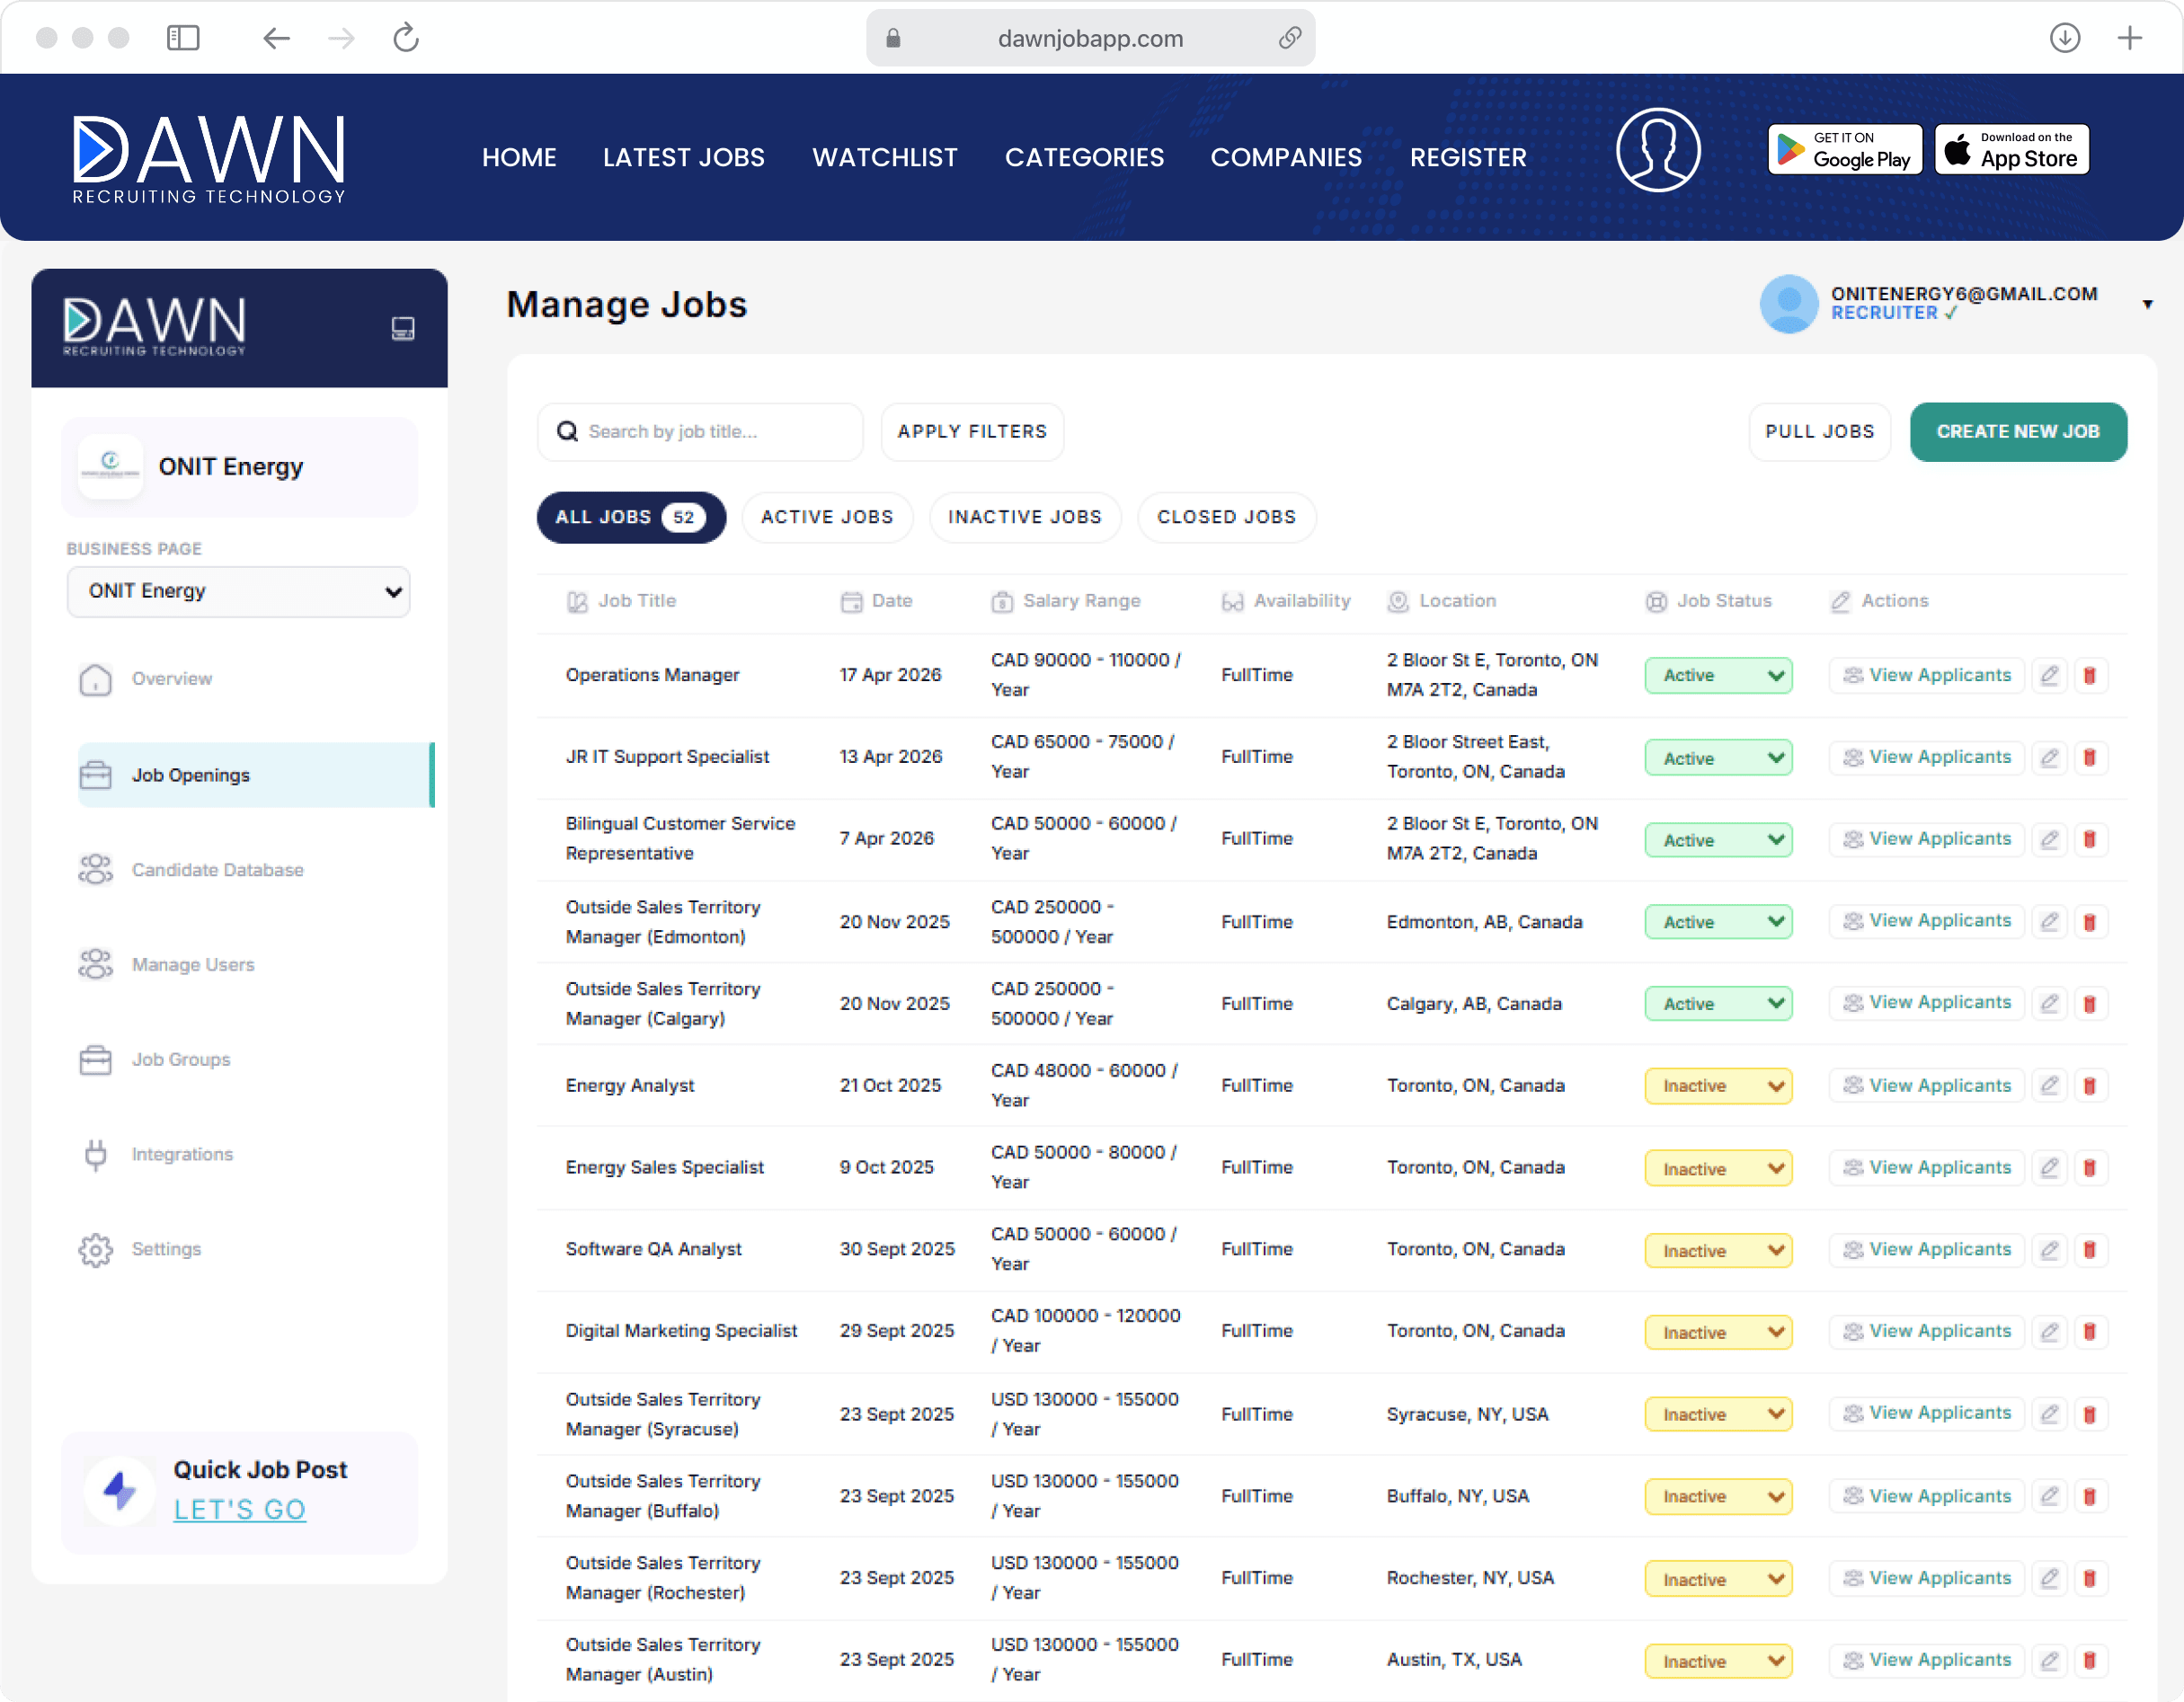Screen dimensions: 2184x1702
Task: Follow the LET'S GO link
Action: tap(239, 1509)
